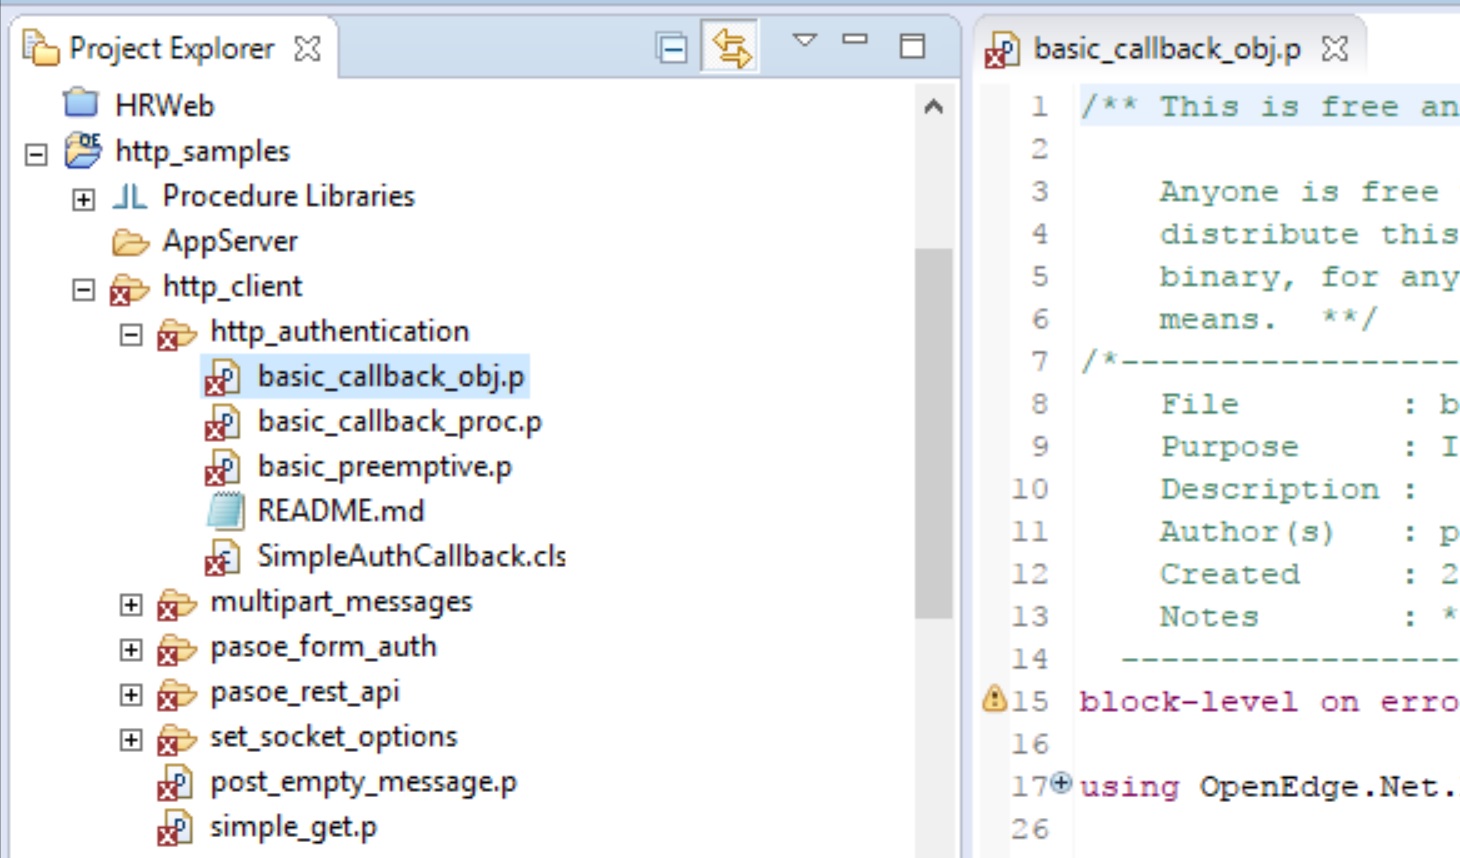Screen dimensions: 1460x858
Task: Click the multipart_messages folder icon
Action: point(177,604)
